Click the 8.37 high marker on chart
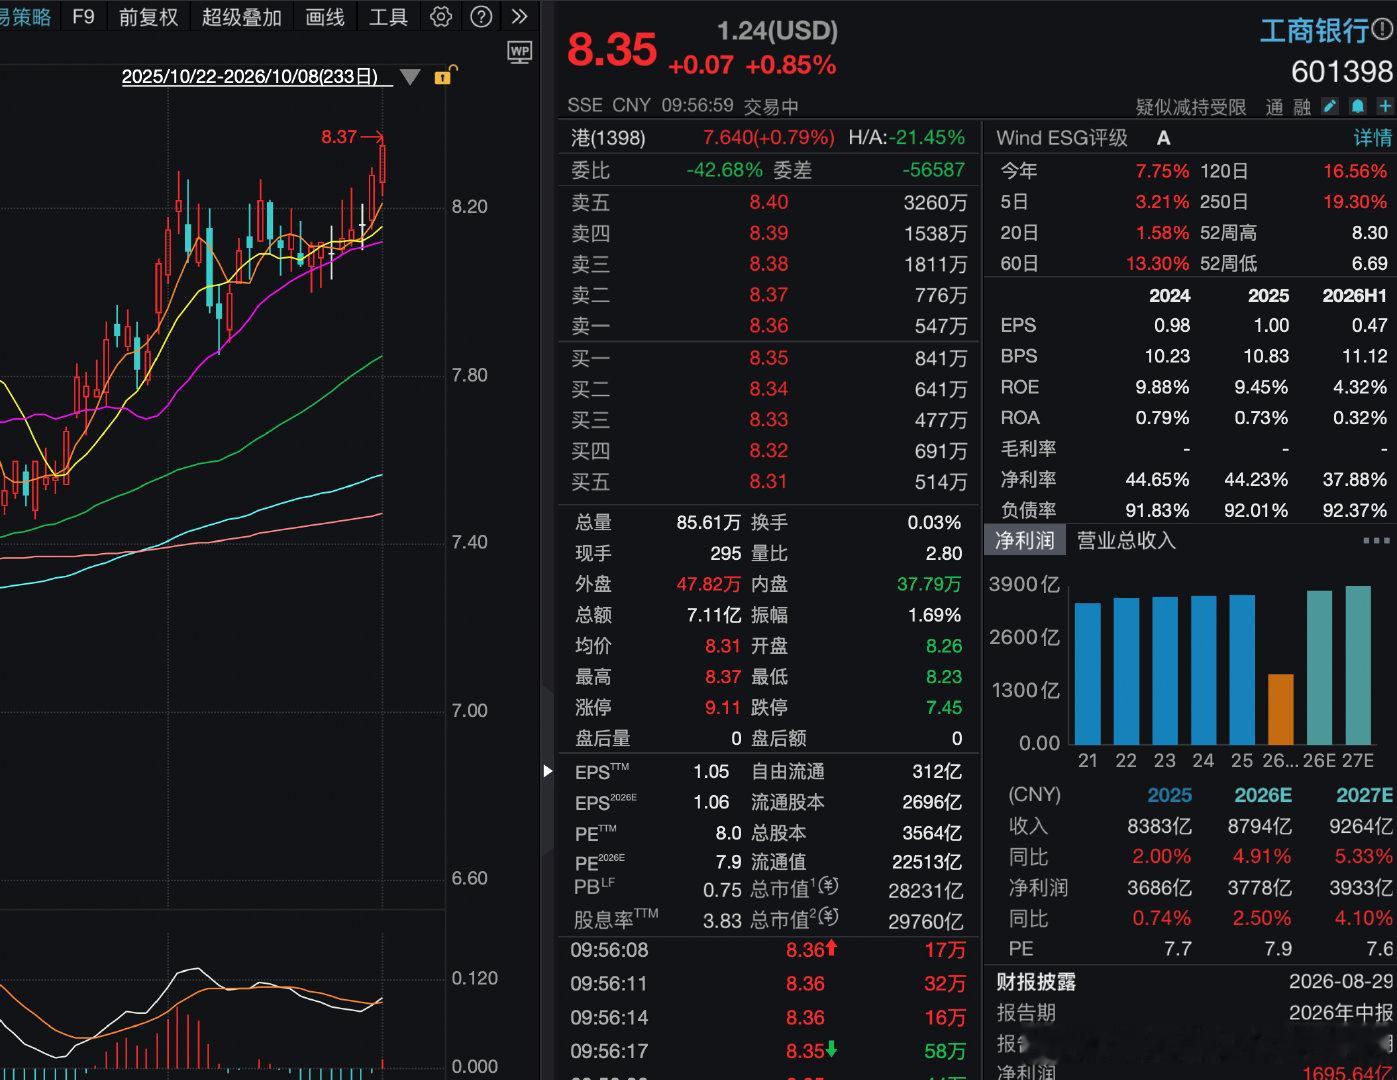This screenshot has width=1397, height=1080. pos(339,137)
